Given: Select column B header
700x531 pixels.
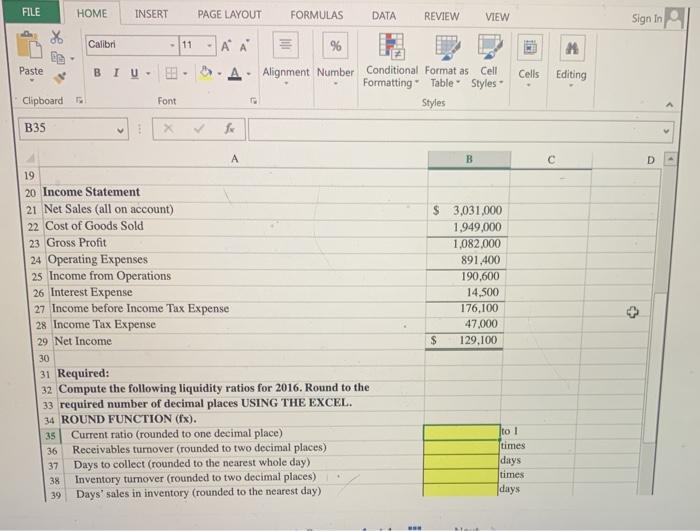Looking at the screenshot, I should [469, 159].
